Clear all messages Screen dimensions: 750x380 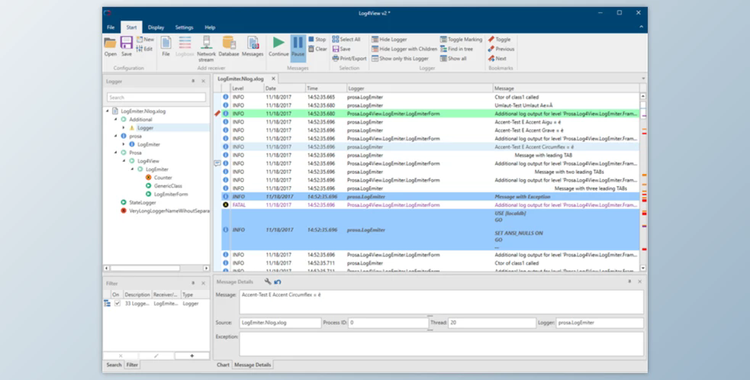(318, 49)
